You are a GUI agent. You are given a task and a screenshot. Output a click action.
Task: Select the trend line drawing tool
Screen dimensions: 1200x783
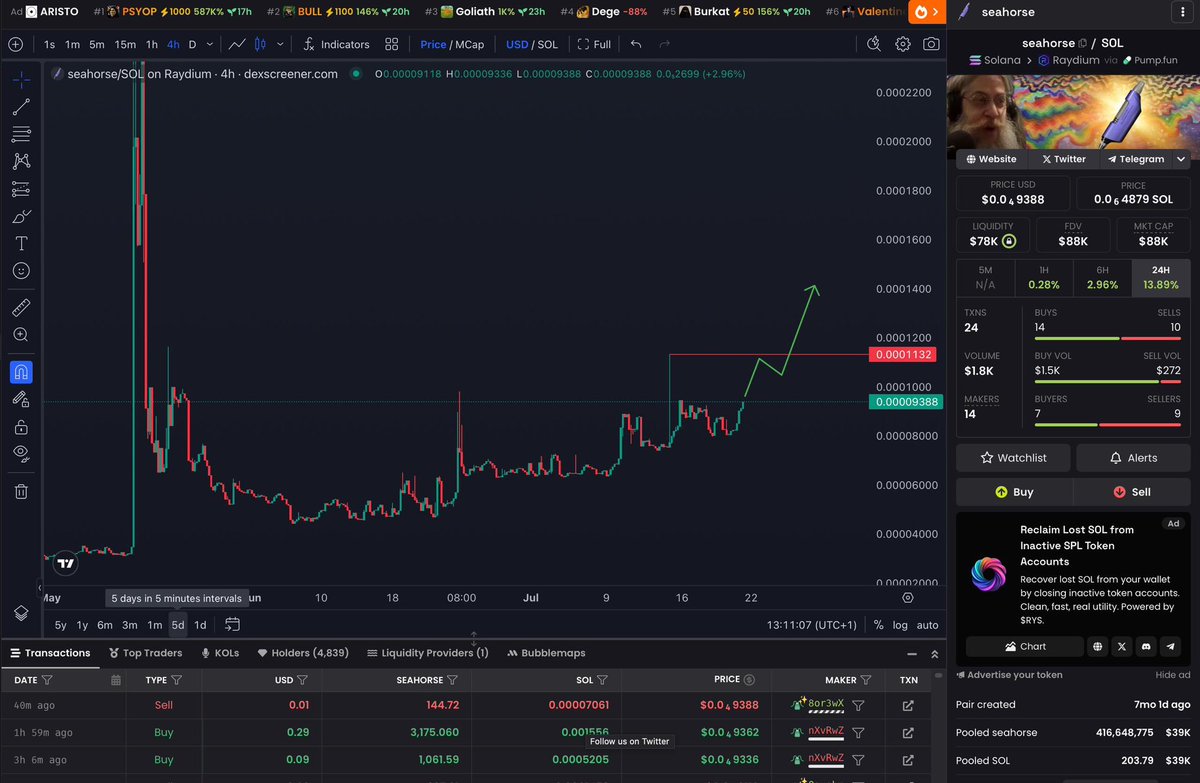point(21,108)
